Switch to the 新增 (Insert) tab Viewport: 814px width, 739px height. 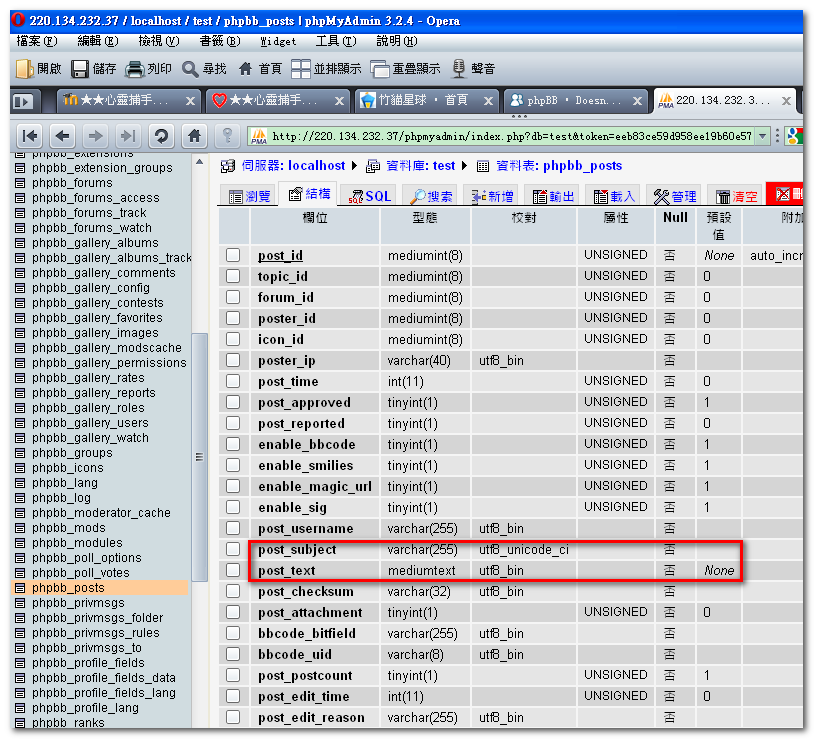point(492,196)
